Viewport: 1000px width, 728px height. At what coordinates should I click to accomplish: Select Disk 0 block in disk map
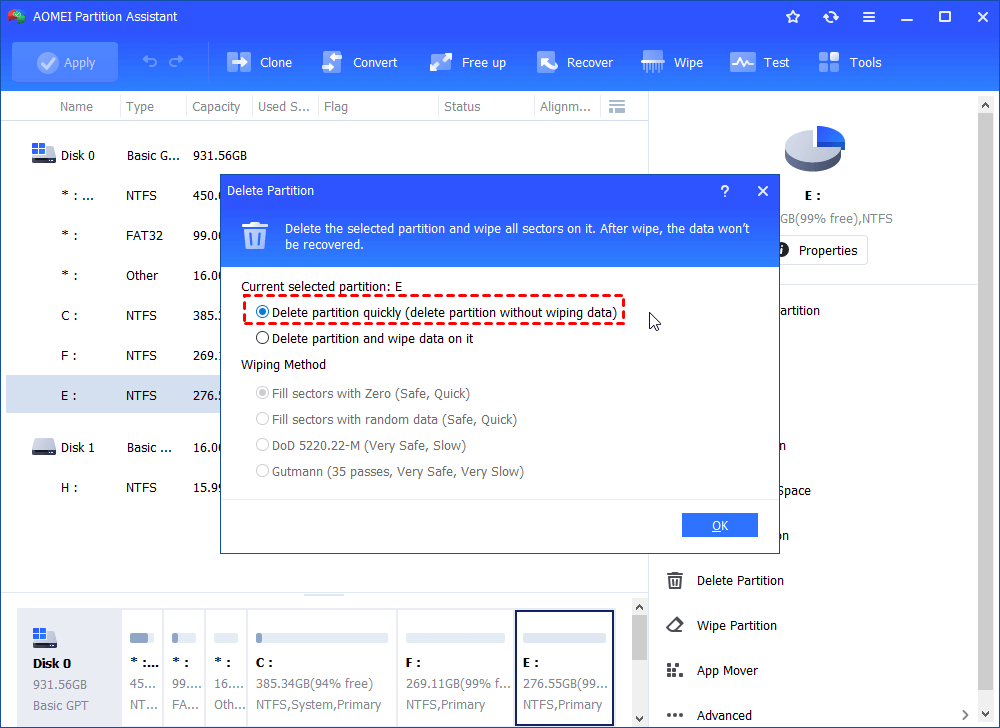[69, 668]
